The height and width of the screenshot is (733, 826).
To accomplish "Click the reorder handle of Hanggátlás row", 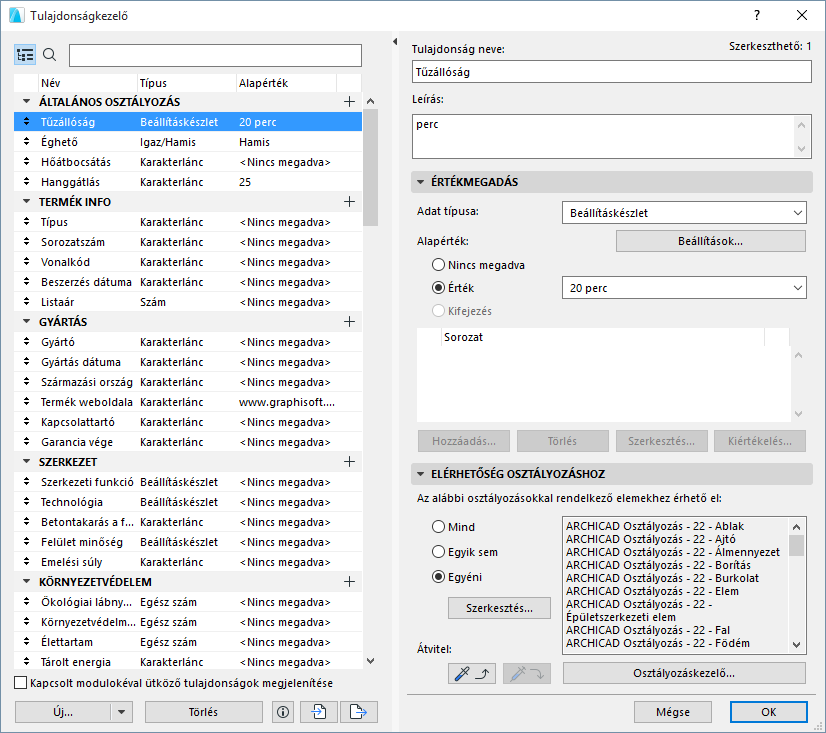I will [26, 182].
